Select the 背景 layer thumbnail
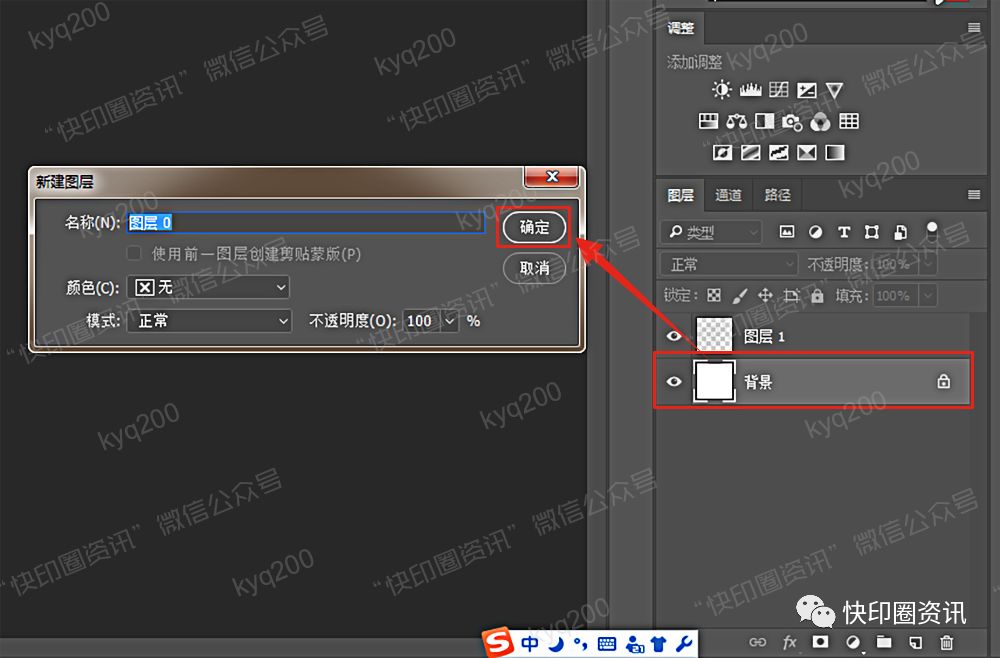 [x=714, y=381]
